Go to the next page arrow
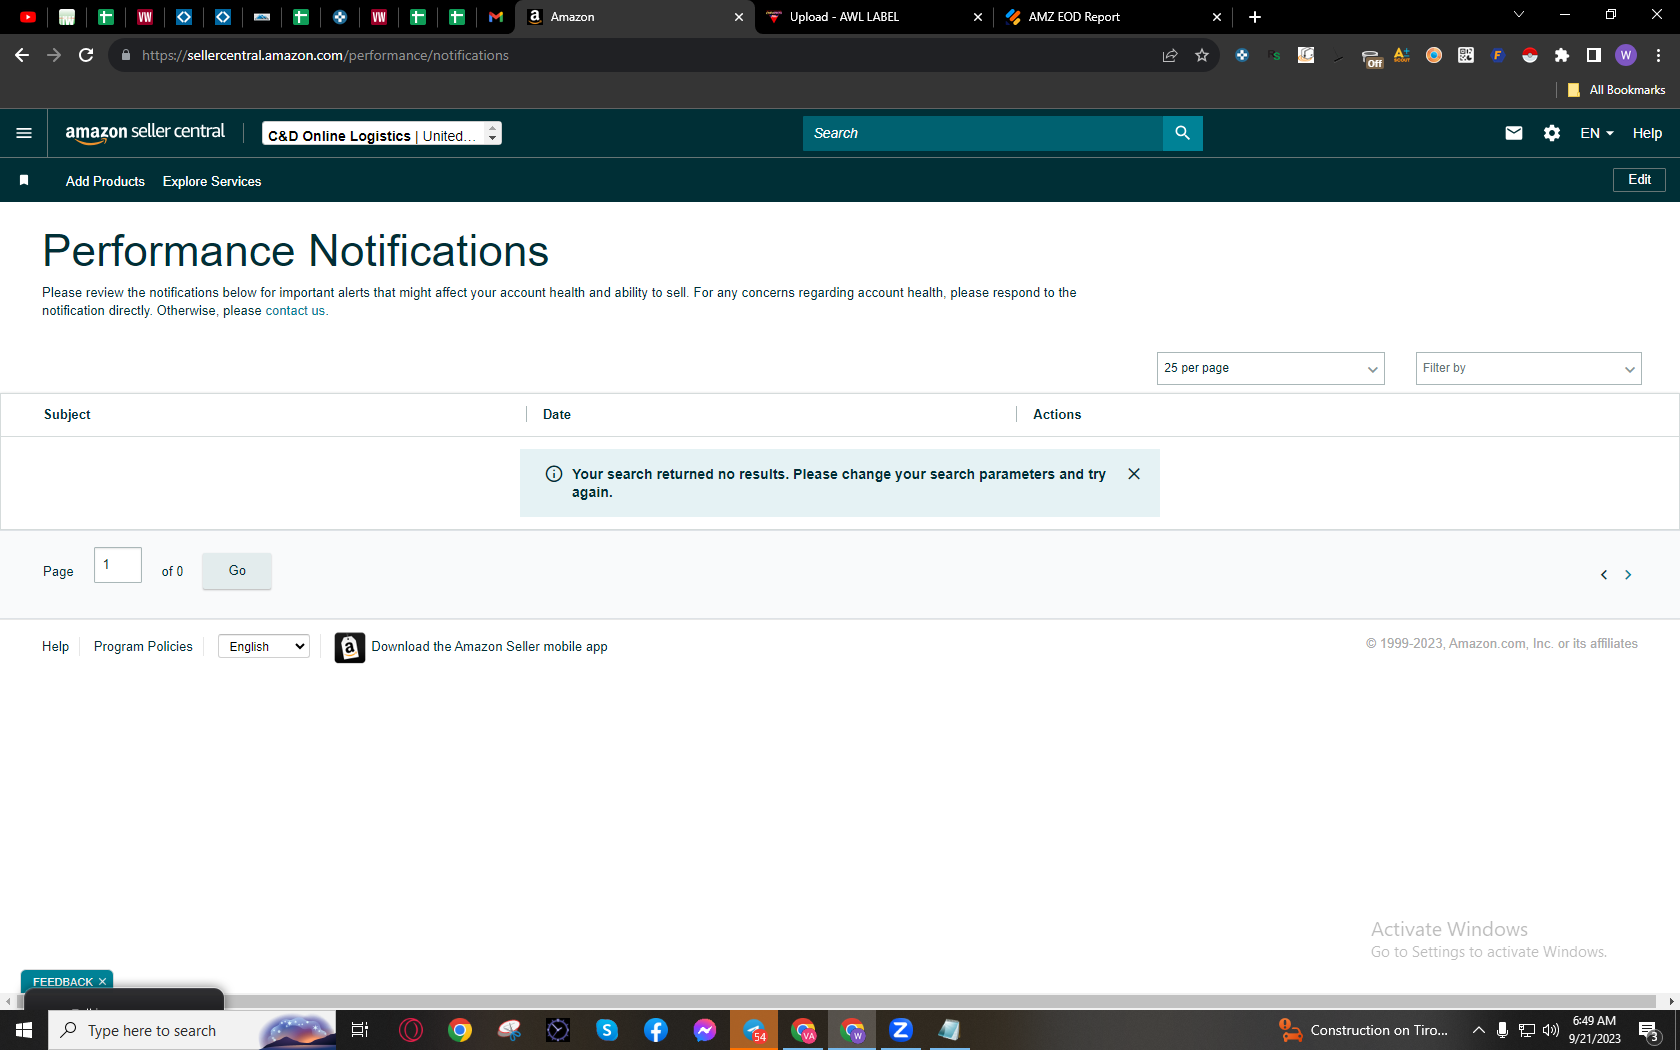The image size is (1680, 1050). [1628, 574]
